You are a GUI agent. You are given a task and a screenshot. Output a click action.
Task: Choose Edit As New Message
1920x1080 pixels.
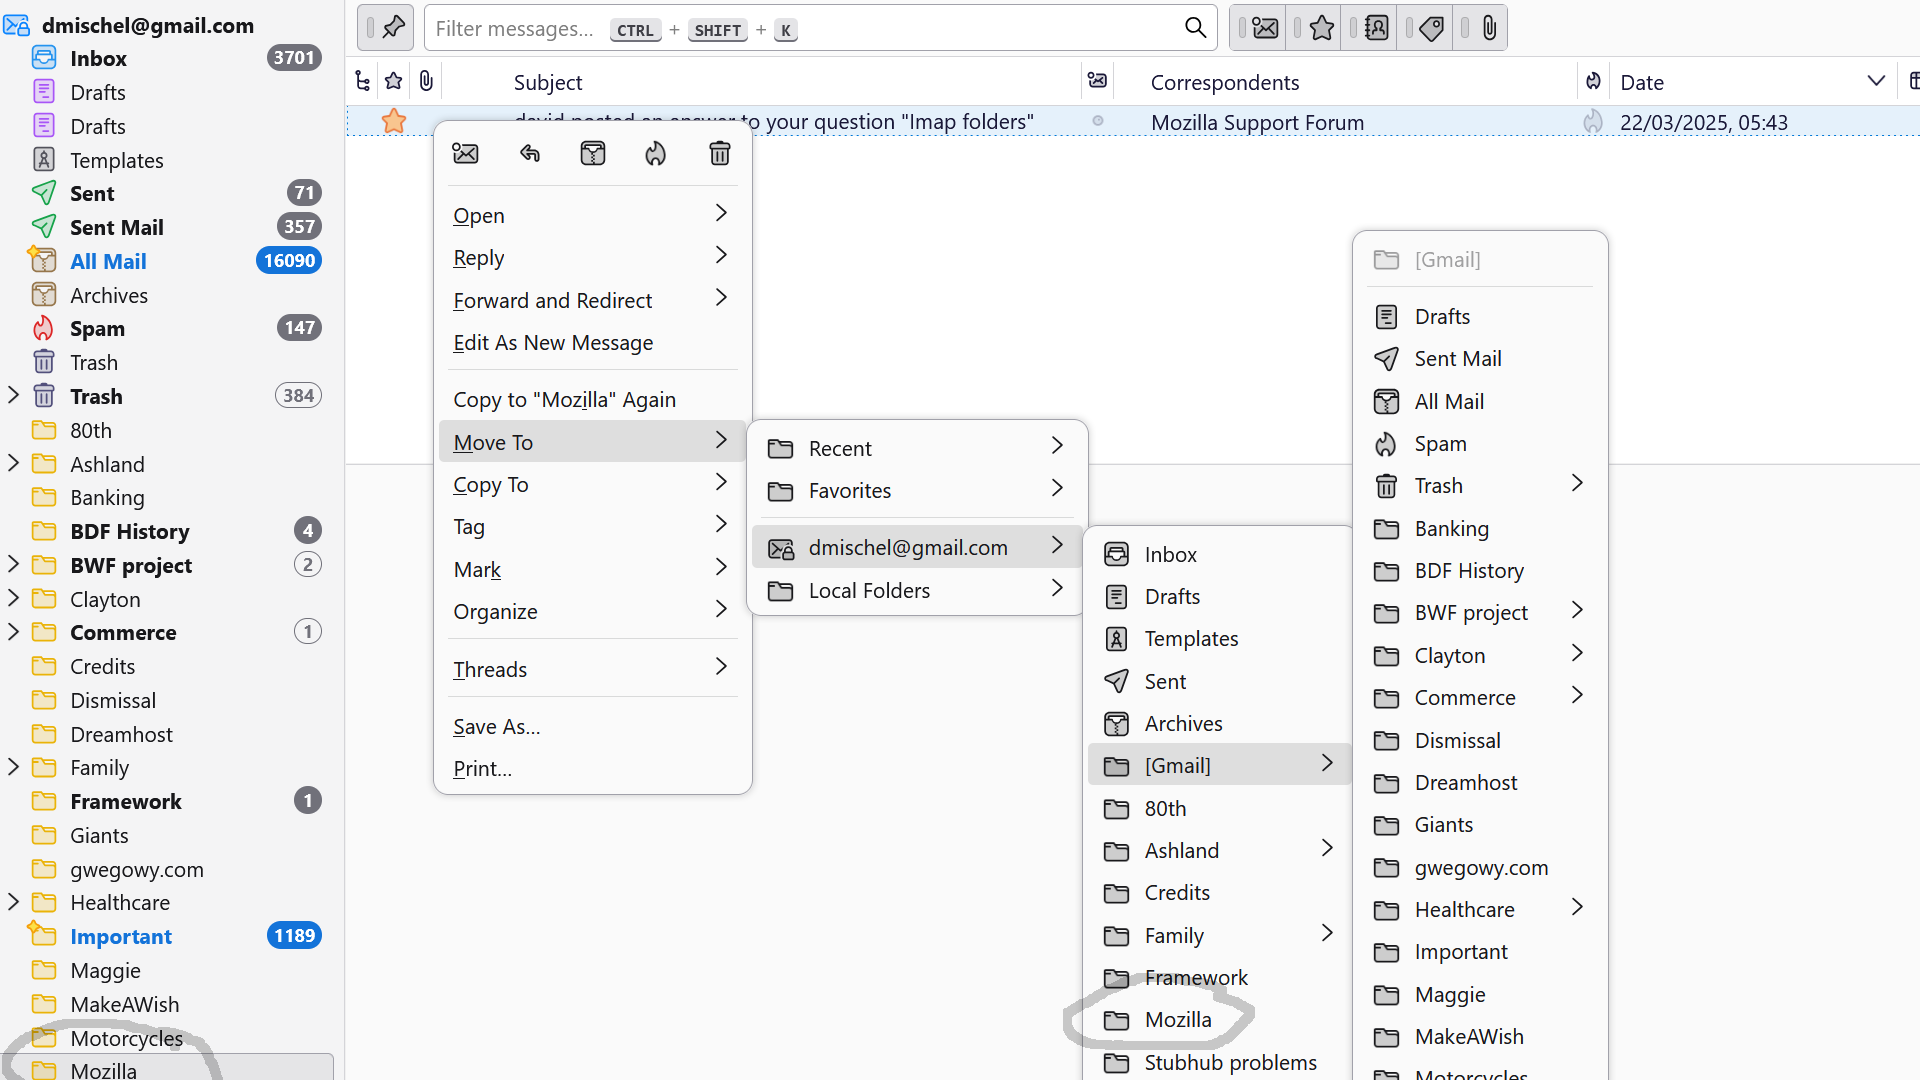click(x=592, y=342)
